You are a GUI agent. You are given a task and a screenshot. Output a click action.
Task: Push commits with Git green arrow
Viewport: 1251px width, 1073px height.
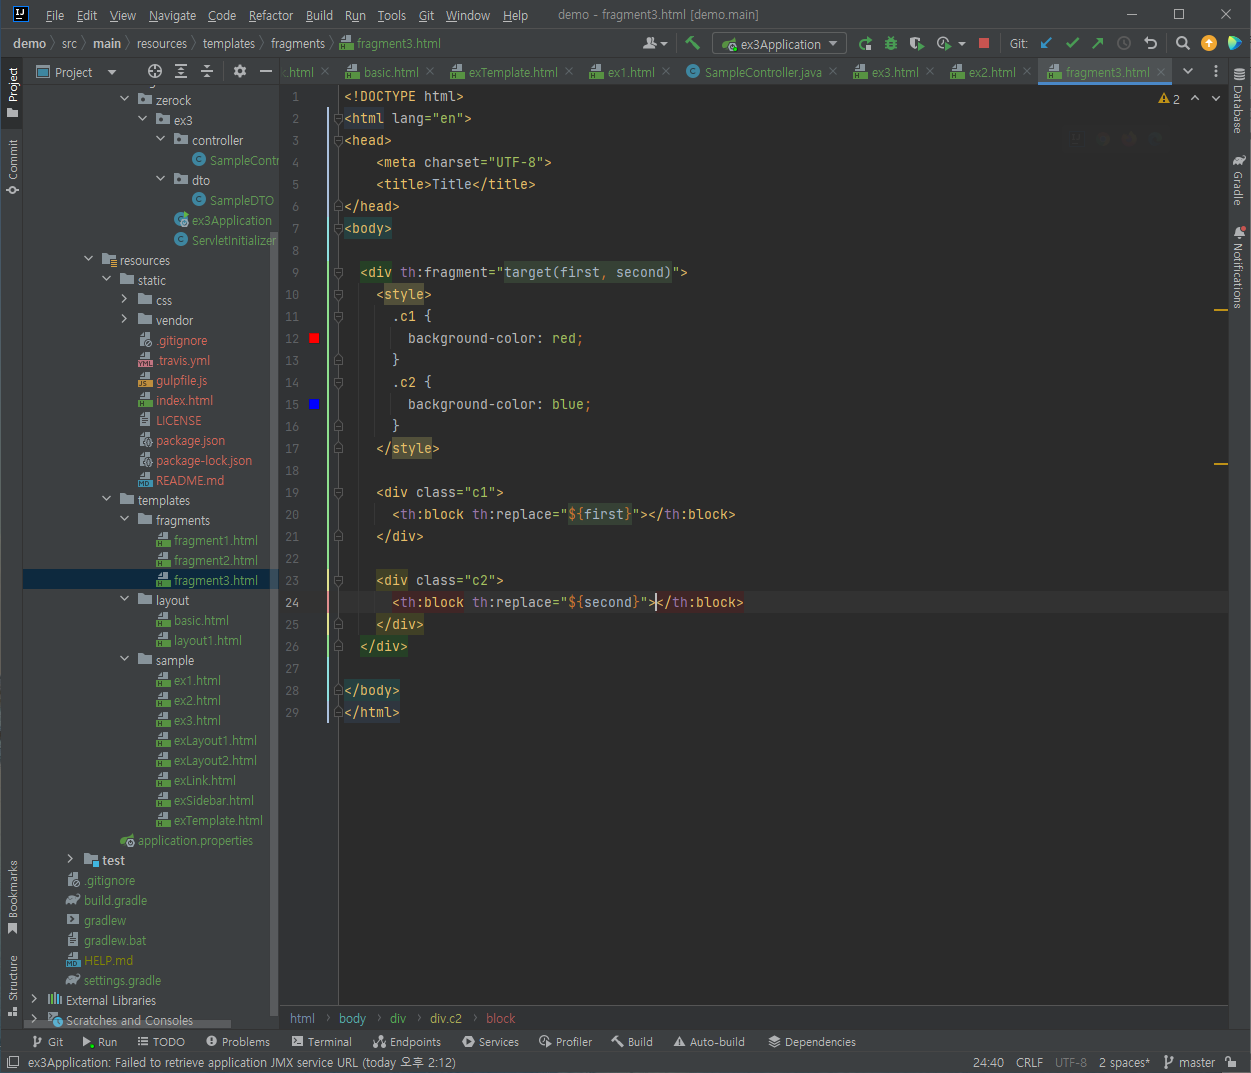pyautogui.click(x=1098, y=43)
